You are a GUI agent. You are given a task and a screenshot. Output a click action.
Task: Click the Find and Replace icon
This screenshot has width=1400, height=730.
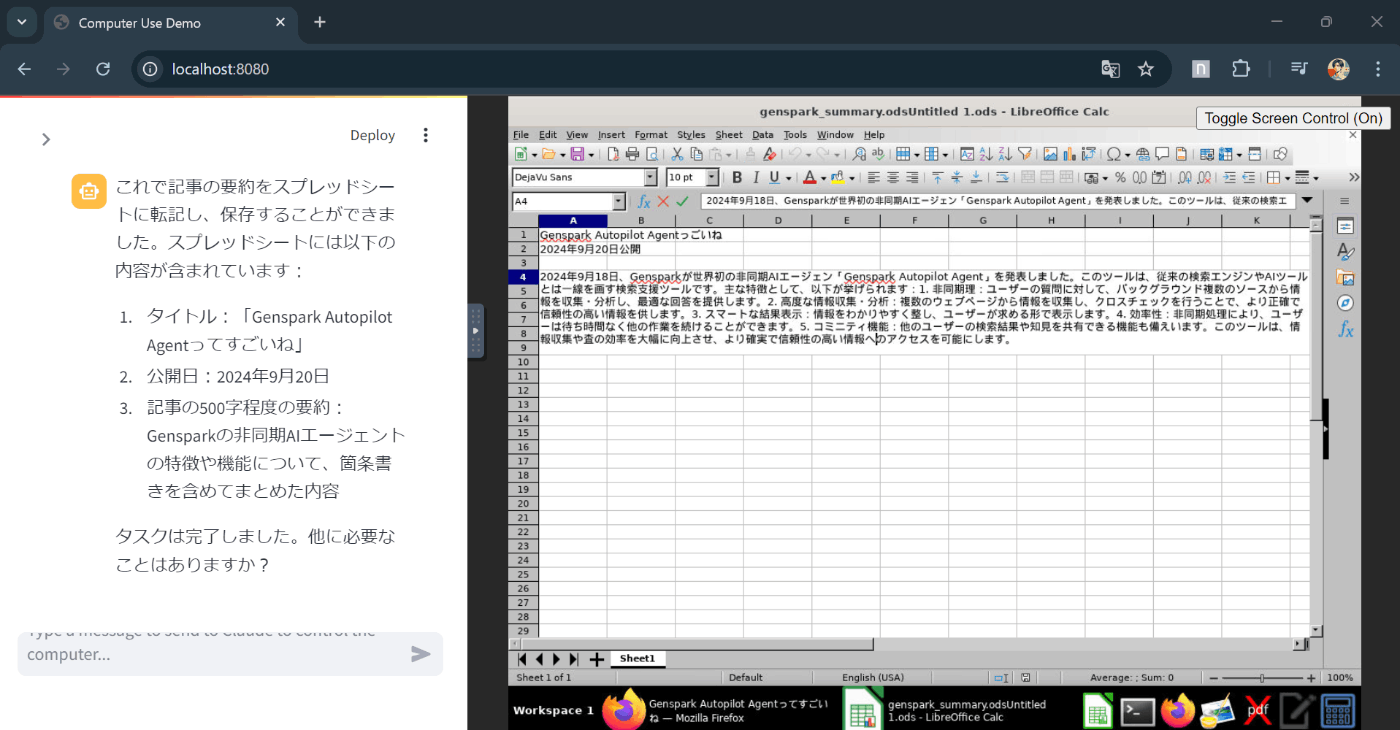pyautogui.click(x=859, y=154)
